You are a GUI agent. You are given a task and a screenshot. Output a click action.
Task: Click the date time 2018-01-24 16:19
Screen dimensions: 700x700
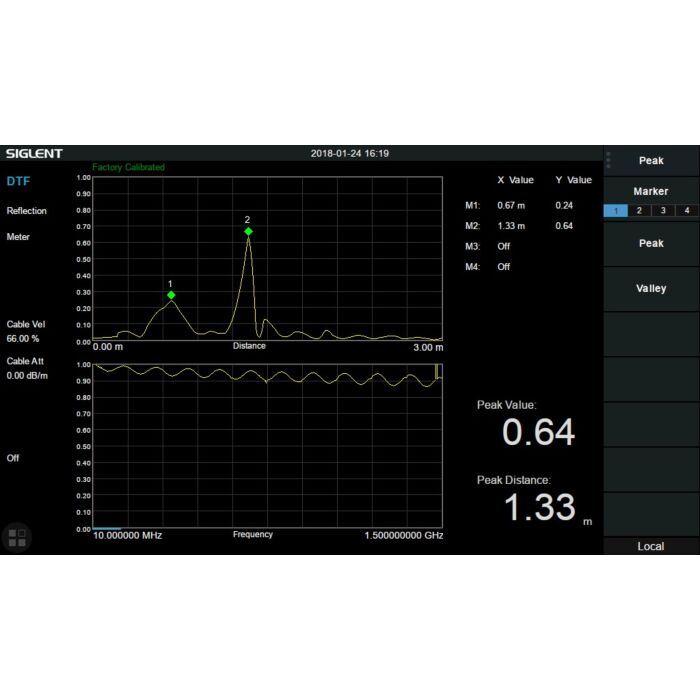[350, 154]
